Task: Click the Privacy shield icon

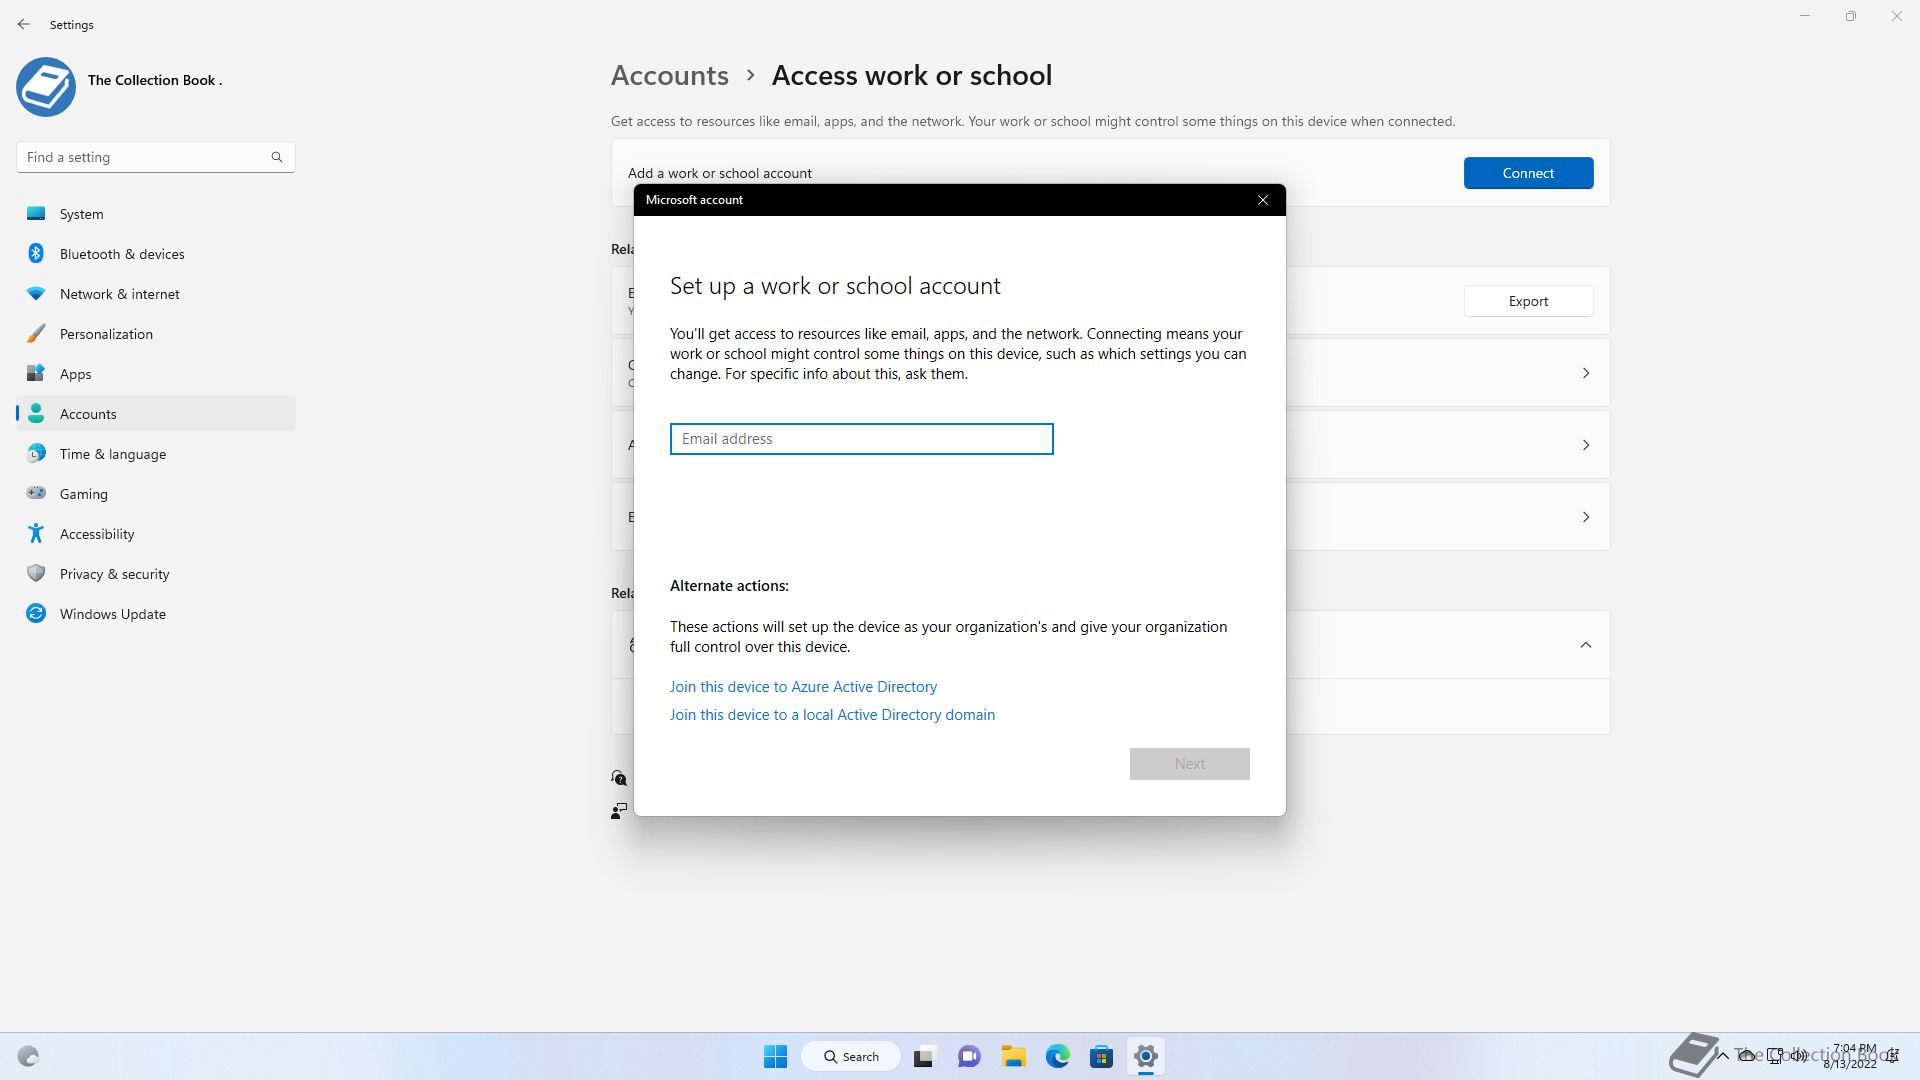Action: click(36, 573)
